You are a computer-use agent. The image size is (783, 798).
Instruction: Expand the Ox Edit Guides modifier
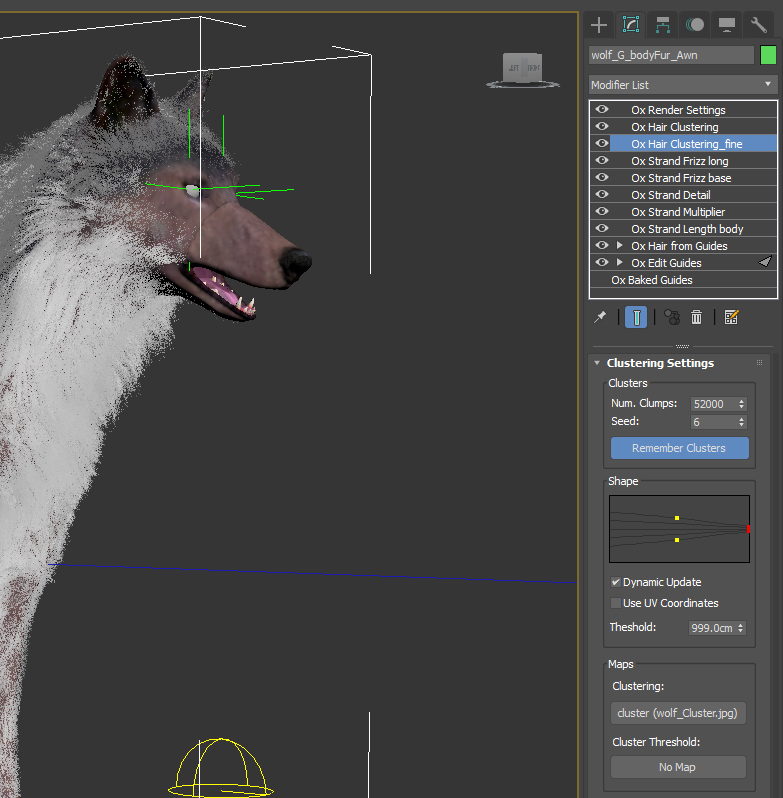click(x=619, y=263)
